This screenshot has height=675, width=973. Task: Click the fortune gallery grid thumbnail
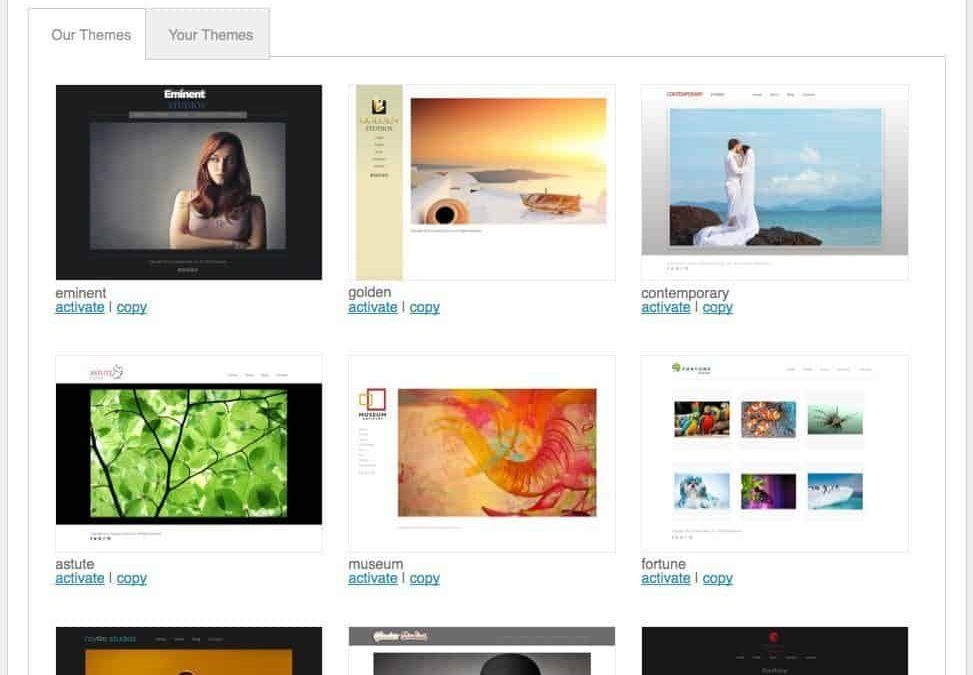[774, 453]
